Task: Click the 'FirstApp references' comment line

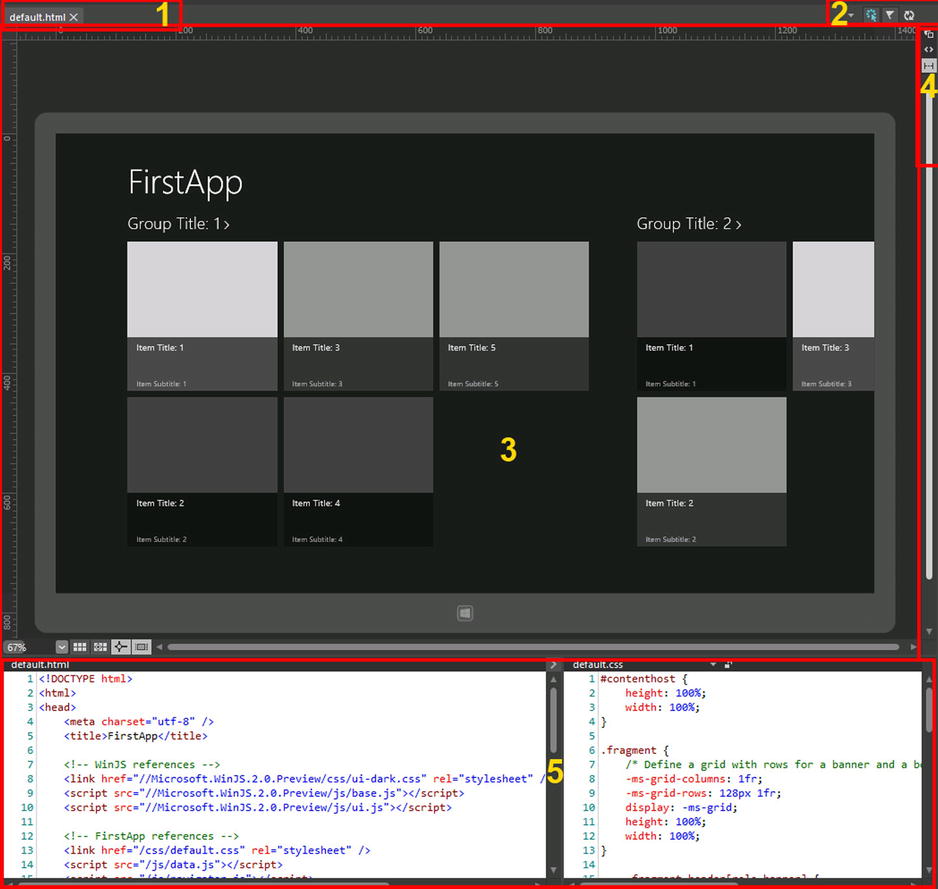Action: pyautogui.click(x=151, y=837)
